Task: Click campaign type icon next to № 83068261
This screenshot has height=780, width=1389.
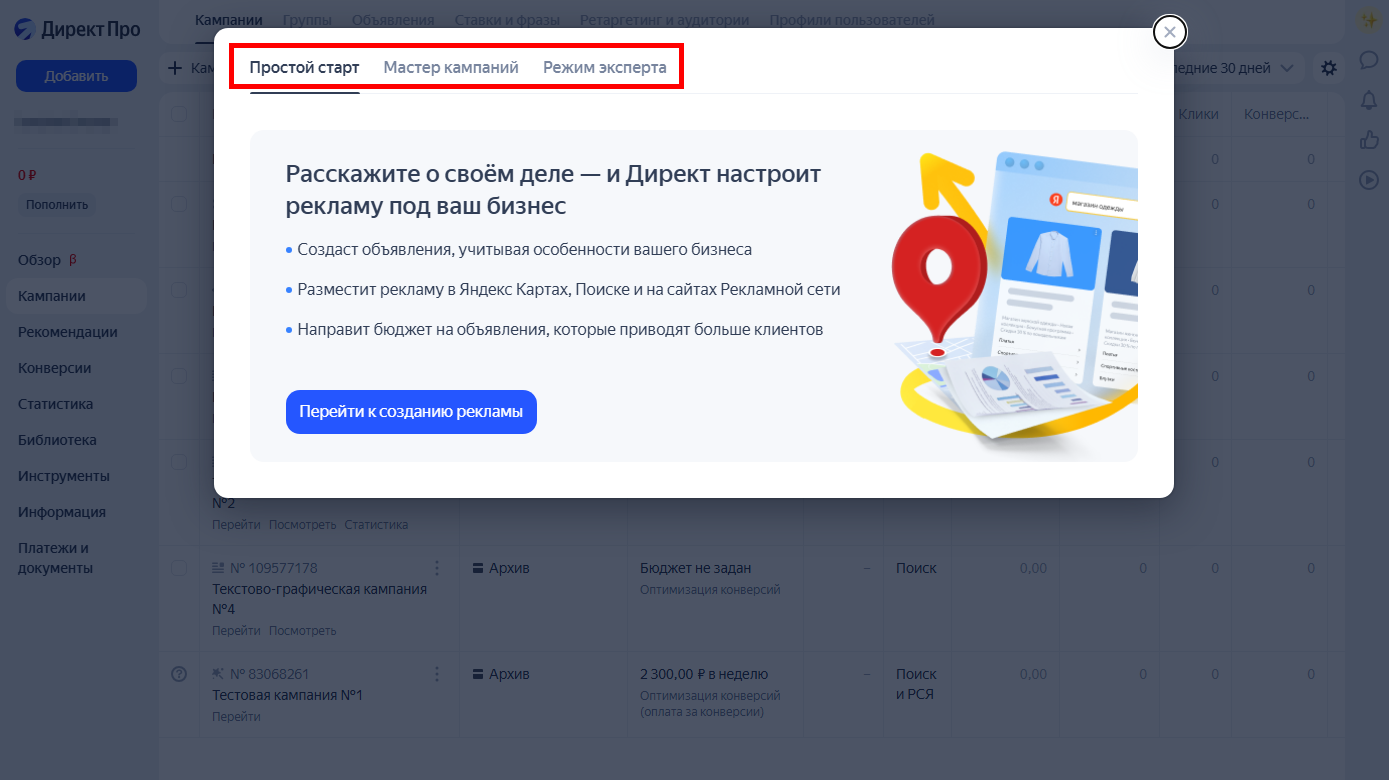Action: coord(219,674)
